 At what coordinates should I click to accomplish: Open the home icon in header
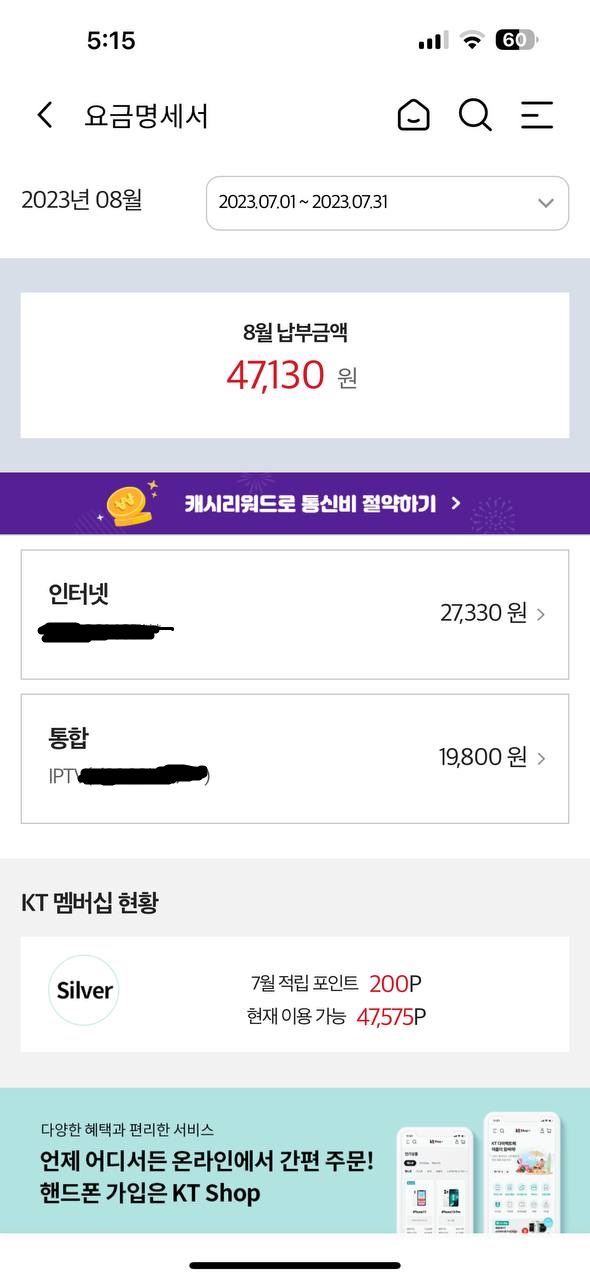[x=413, y=115]
